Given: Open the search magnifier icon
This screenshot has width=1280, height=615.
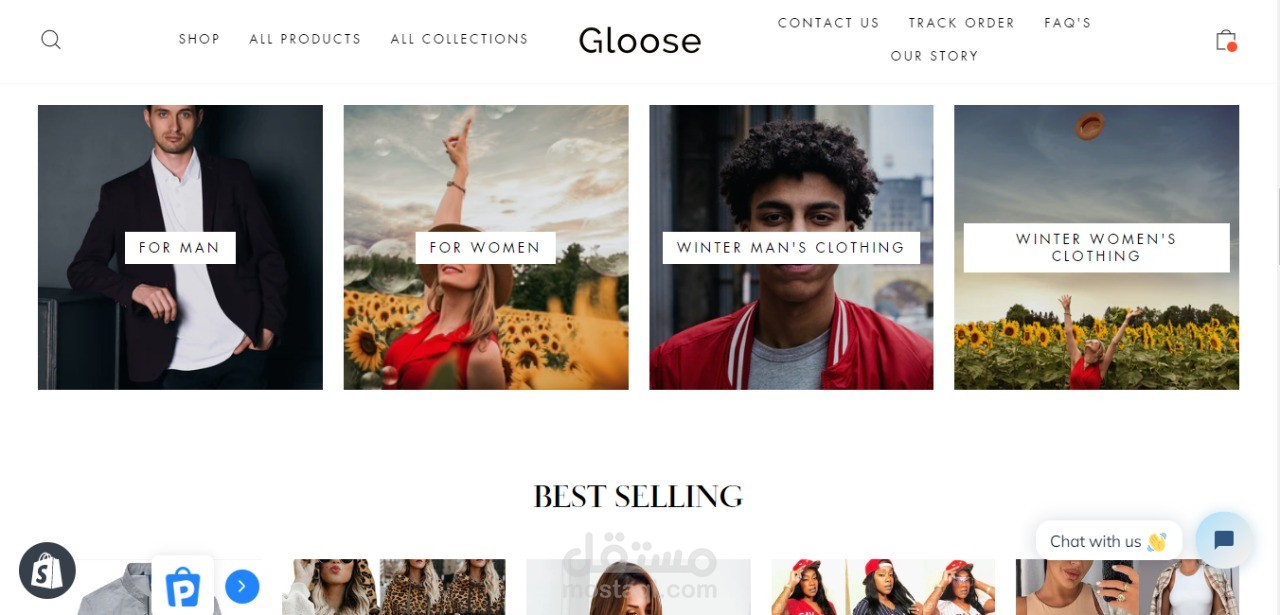Looking at the screenshot, I should [x=51, y=39].
